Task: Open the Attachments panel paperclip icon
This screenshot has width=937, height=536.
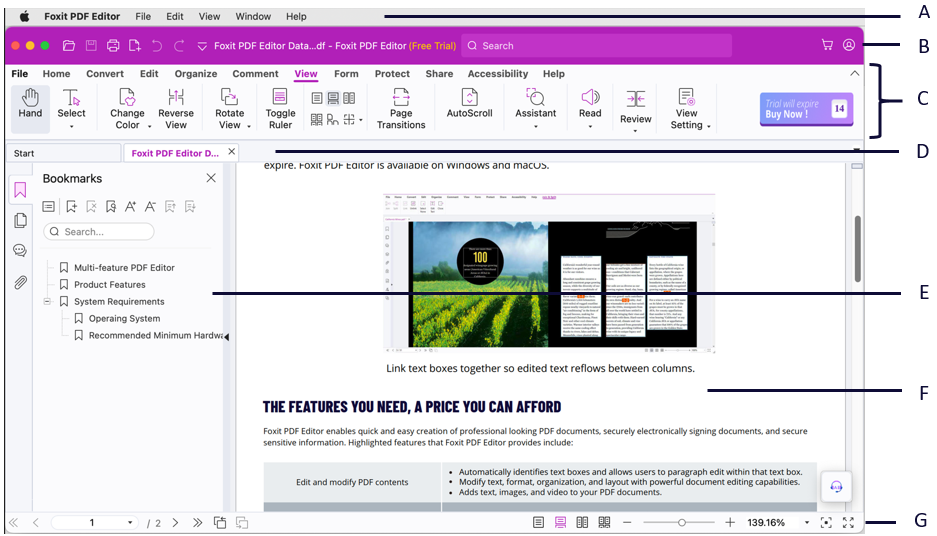Action: tap(20, 283)
